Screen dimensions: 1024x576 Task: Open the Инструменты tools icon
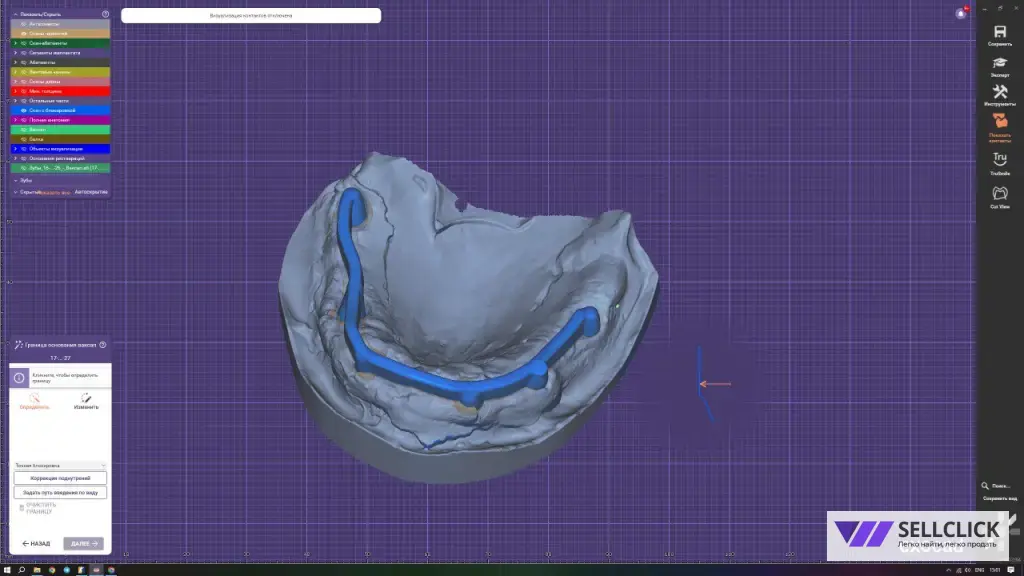tap(999, 93)
